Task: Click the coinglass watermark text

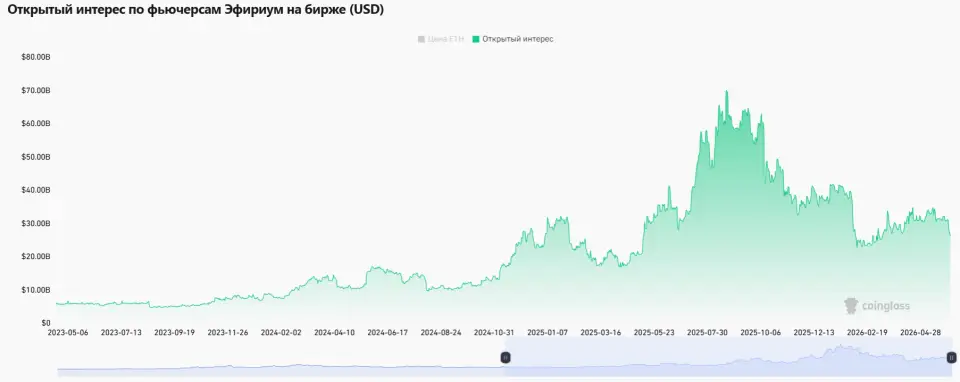Action: 885,306
